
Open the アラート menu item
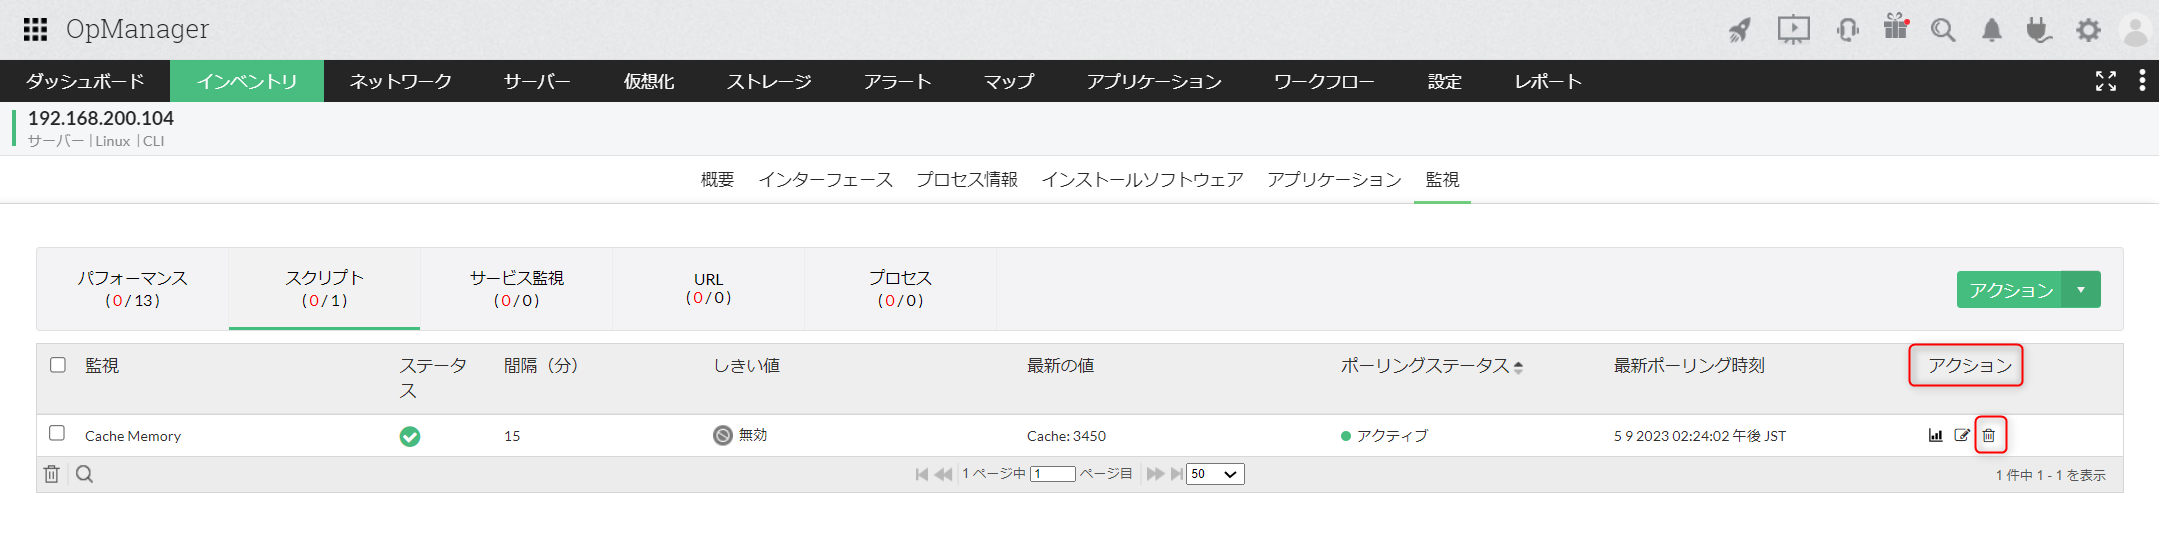pyautogui.click(x=897, y=81)
